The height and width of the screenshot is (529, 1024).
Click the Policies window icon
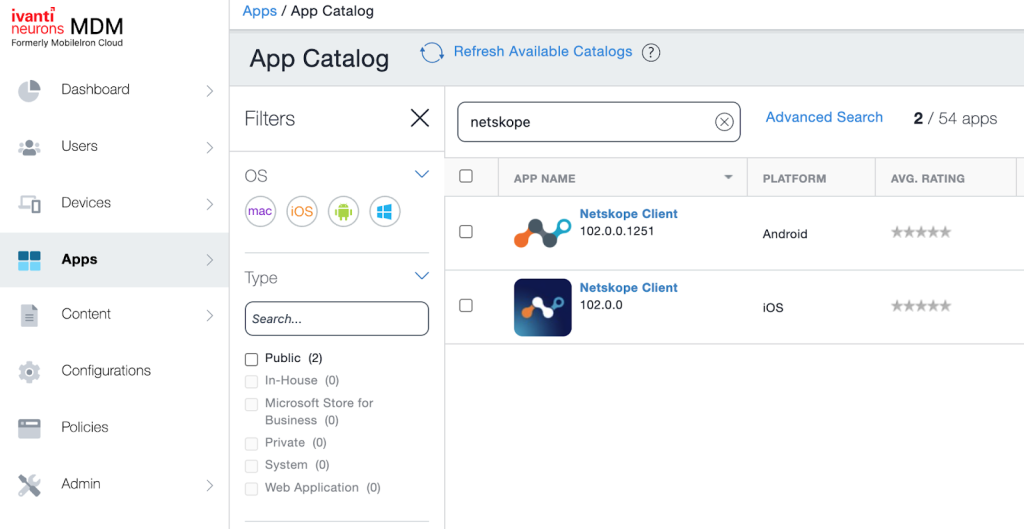click(x=29, y=428)
